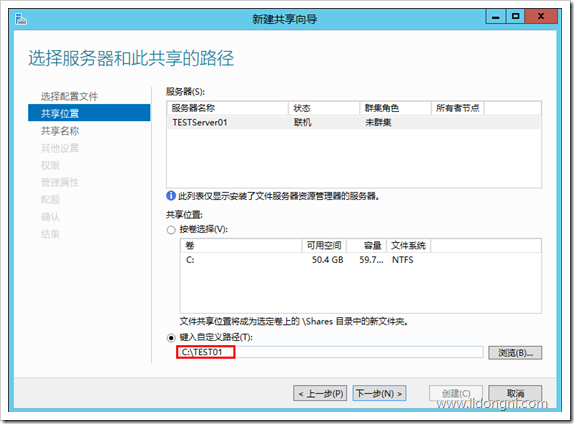
Task: Go back with the < 上一步(P) button
Action: click(320, 394)
